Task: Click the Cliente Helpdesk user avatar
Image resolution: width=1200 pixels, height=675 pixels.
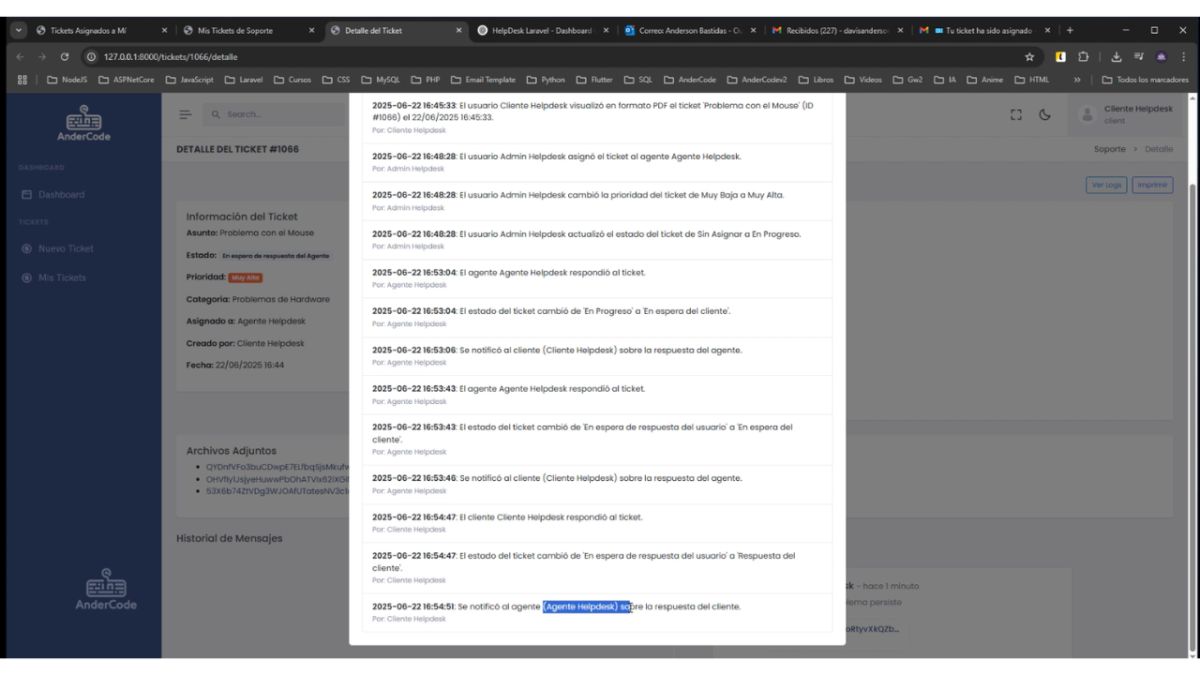Action: [1087, 115]
